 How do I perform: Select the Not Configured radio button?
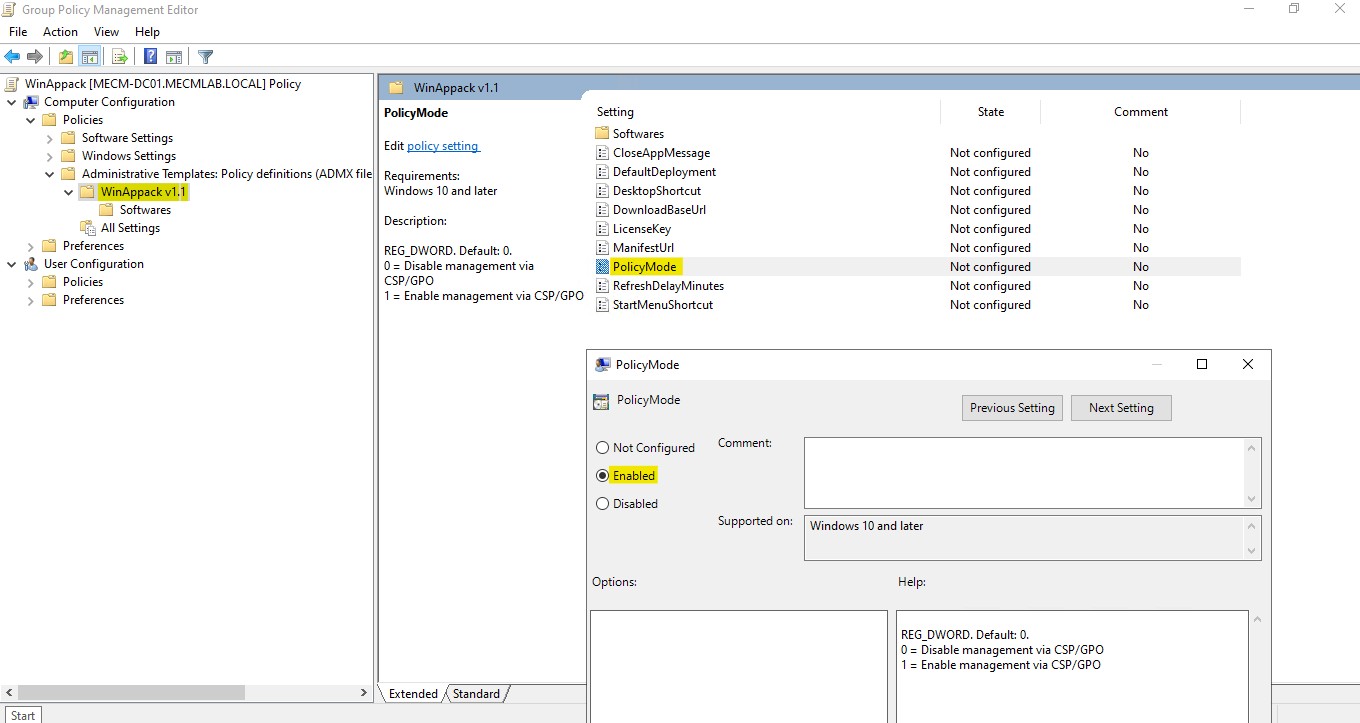pyautogui.click(x=603, y=447)
